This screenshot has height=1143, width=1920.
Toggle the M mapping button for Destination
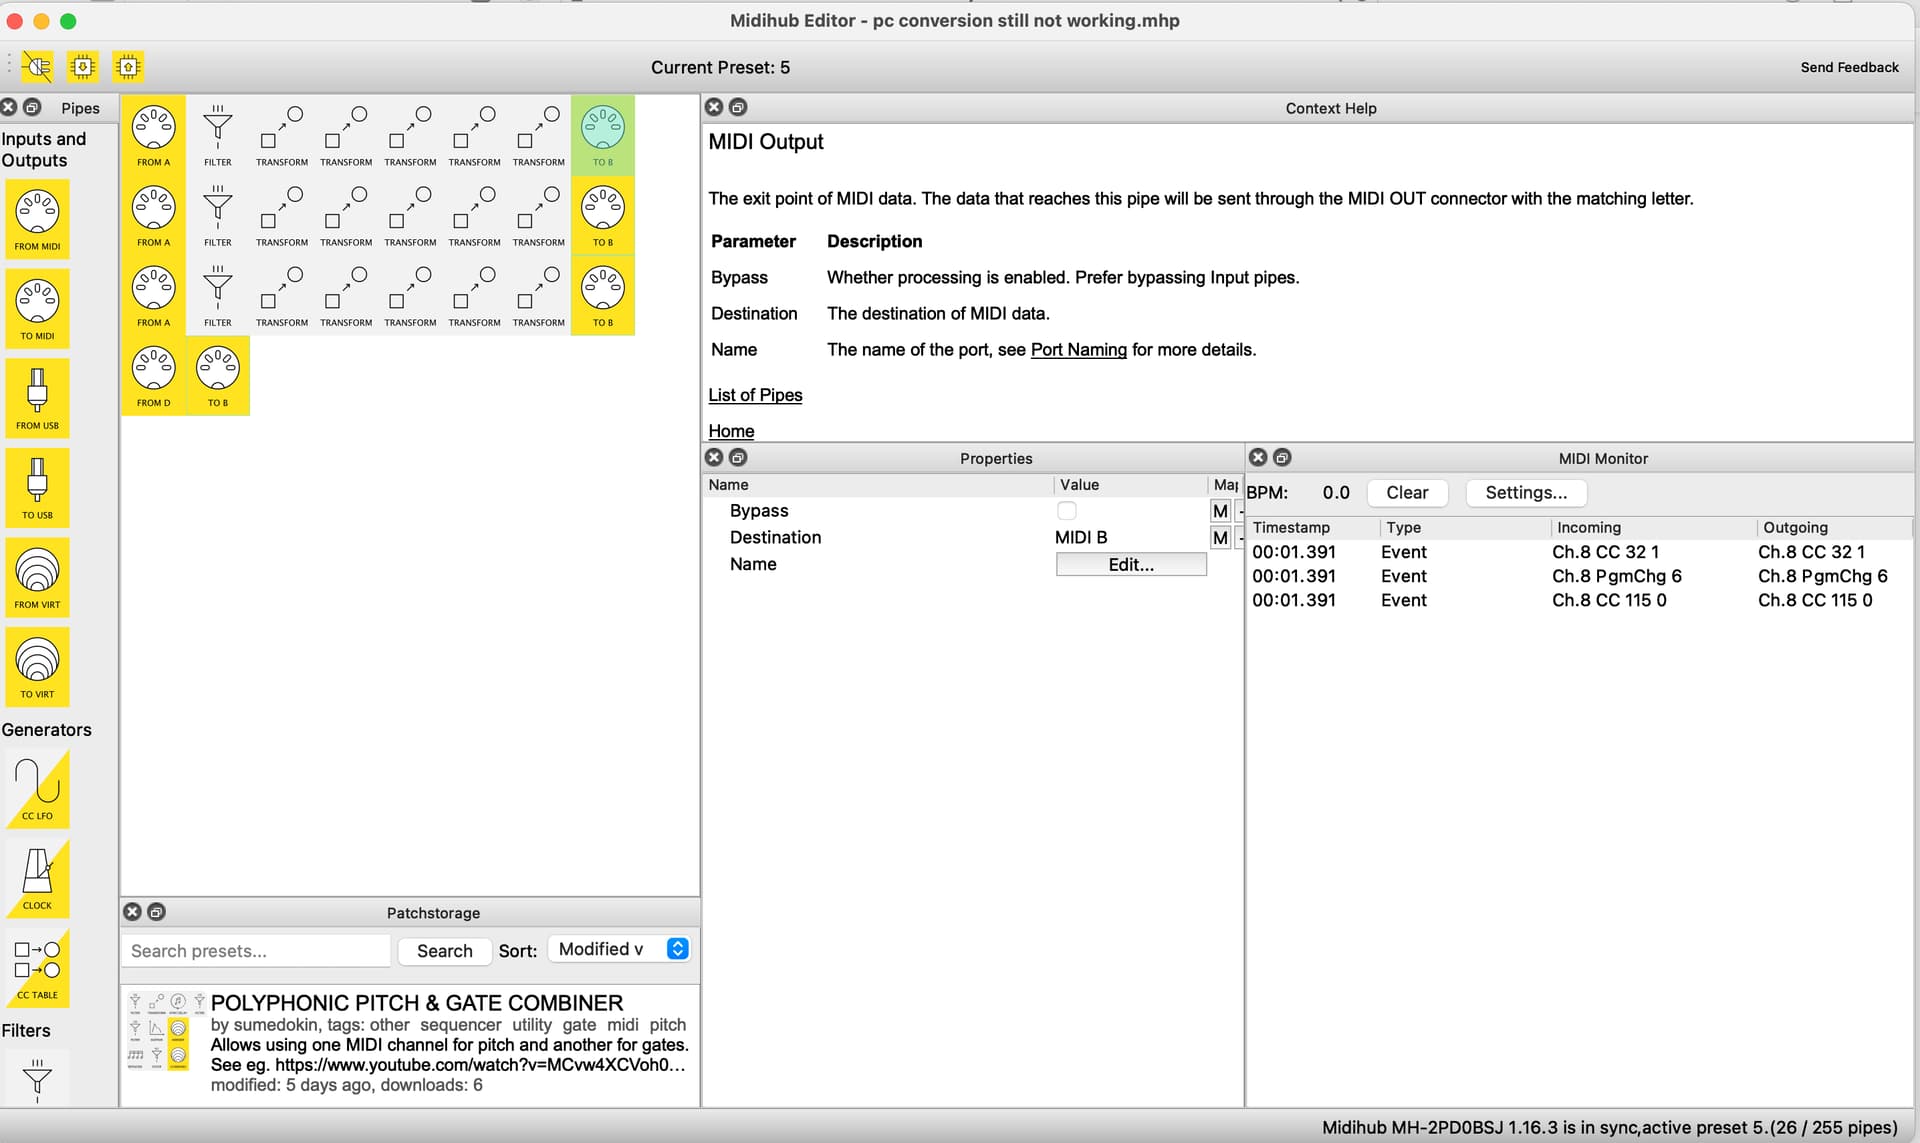click(x=1219, y=538)
